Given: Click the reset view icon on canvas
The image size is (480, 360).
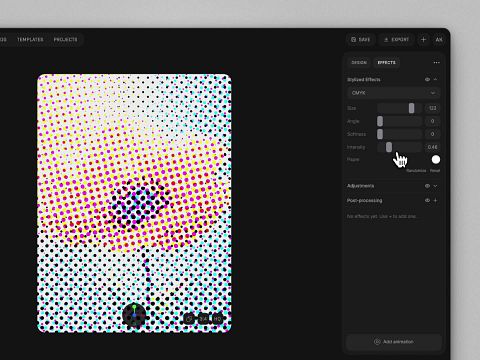Looking at the screenshot, I should point(189,319).
